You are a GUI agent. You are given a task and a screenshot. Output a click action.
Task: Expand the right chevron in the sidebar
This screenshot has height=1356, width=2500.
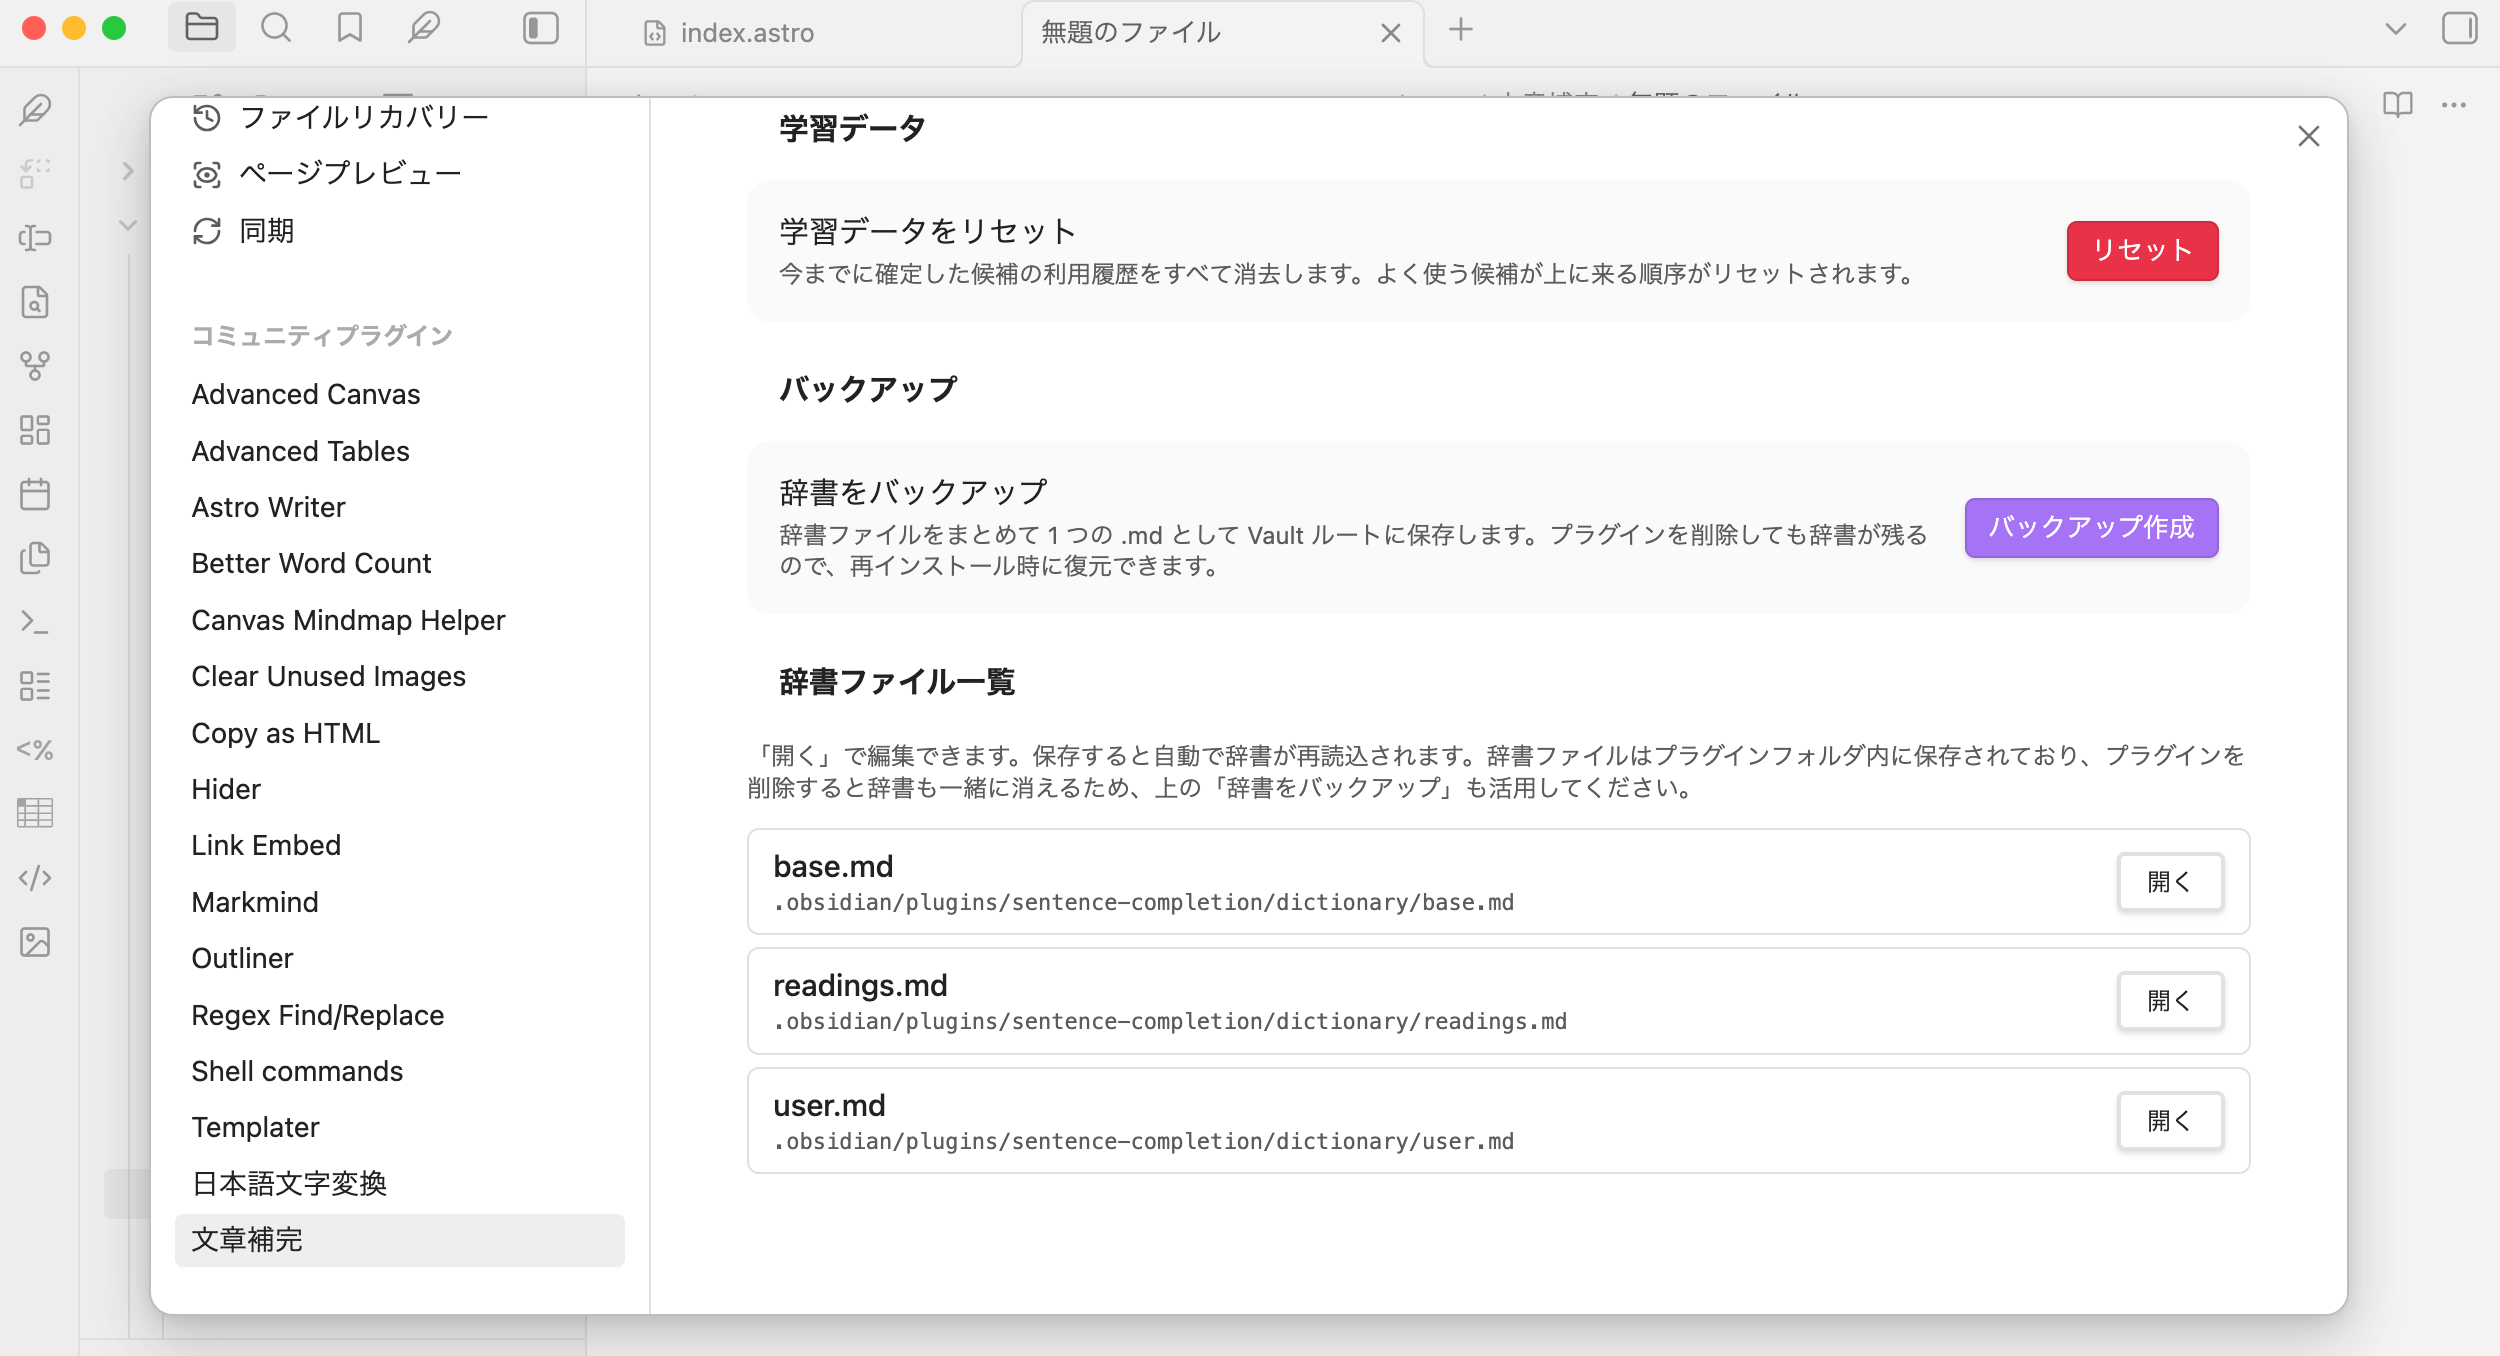click(127, 171)
